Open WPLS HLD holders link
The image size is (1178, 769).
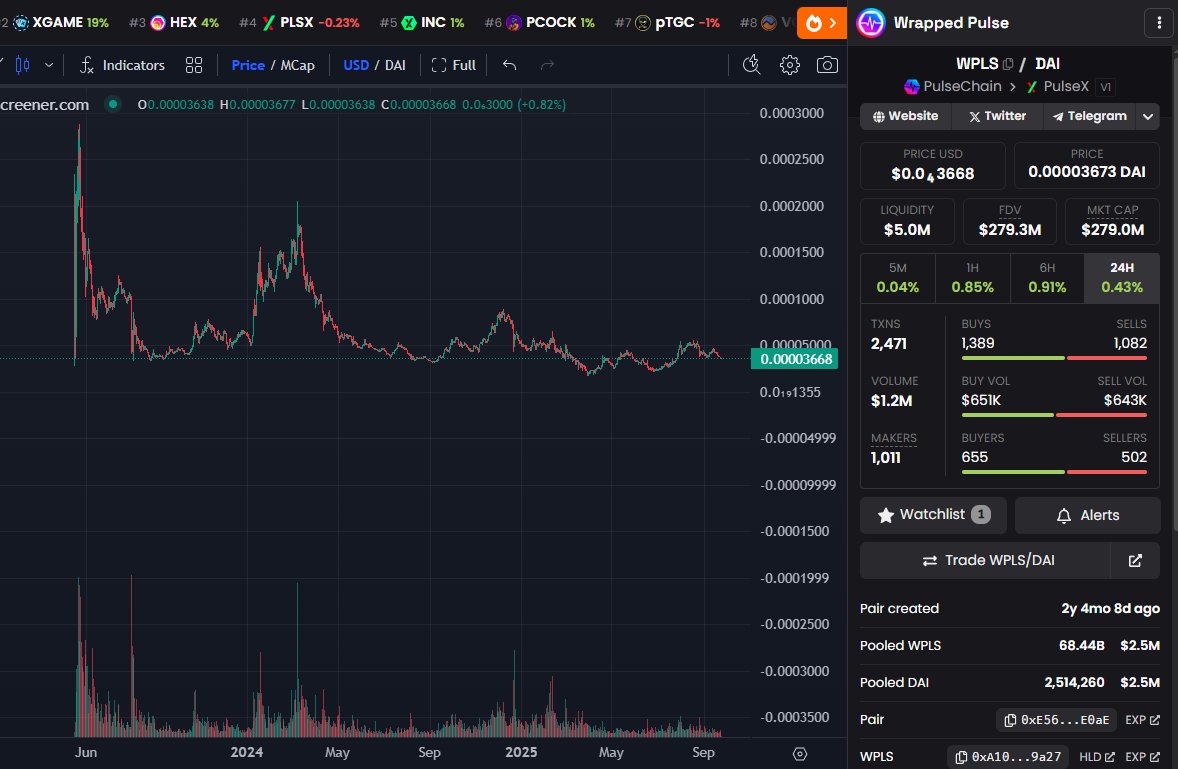(x=1097, y=757)
